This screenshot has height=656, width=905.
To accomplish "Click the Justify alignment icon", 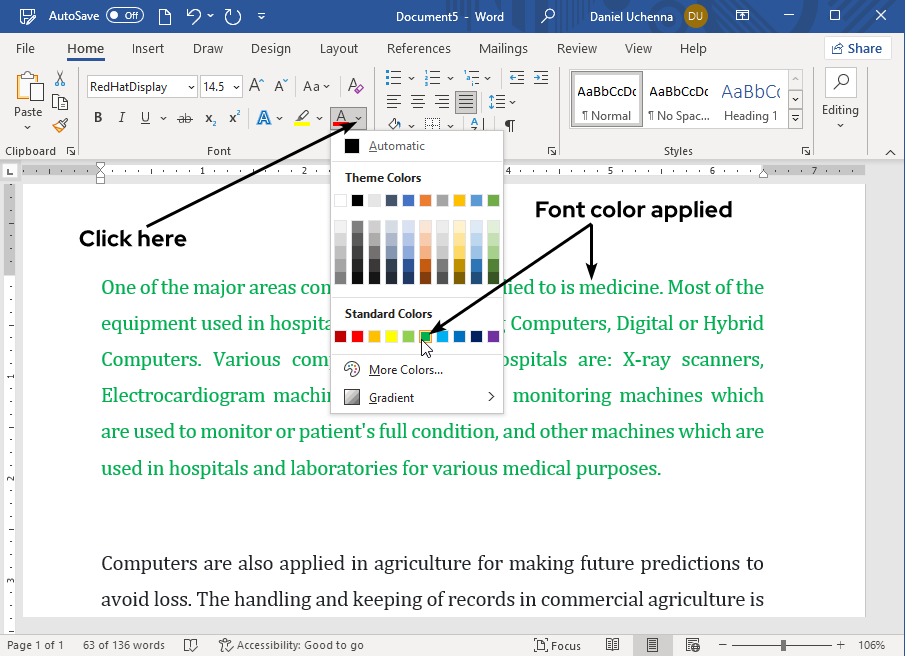I will click(x=465, y=101).
